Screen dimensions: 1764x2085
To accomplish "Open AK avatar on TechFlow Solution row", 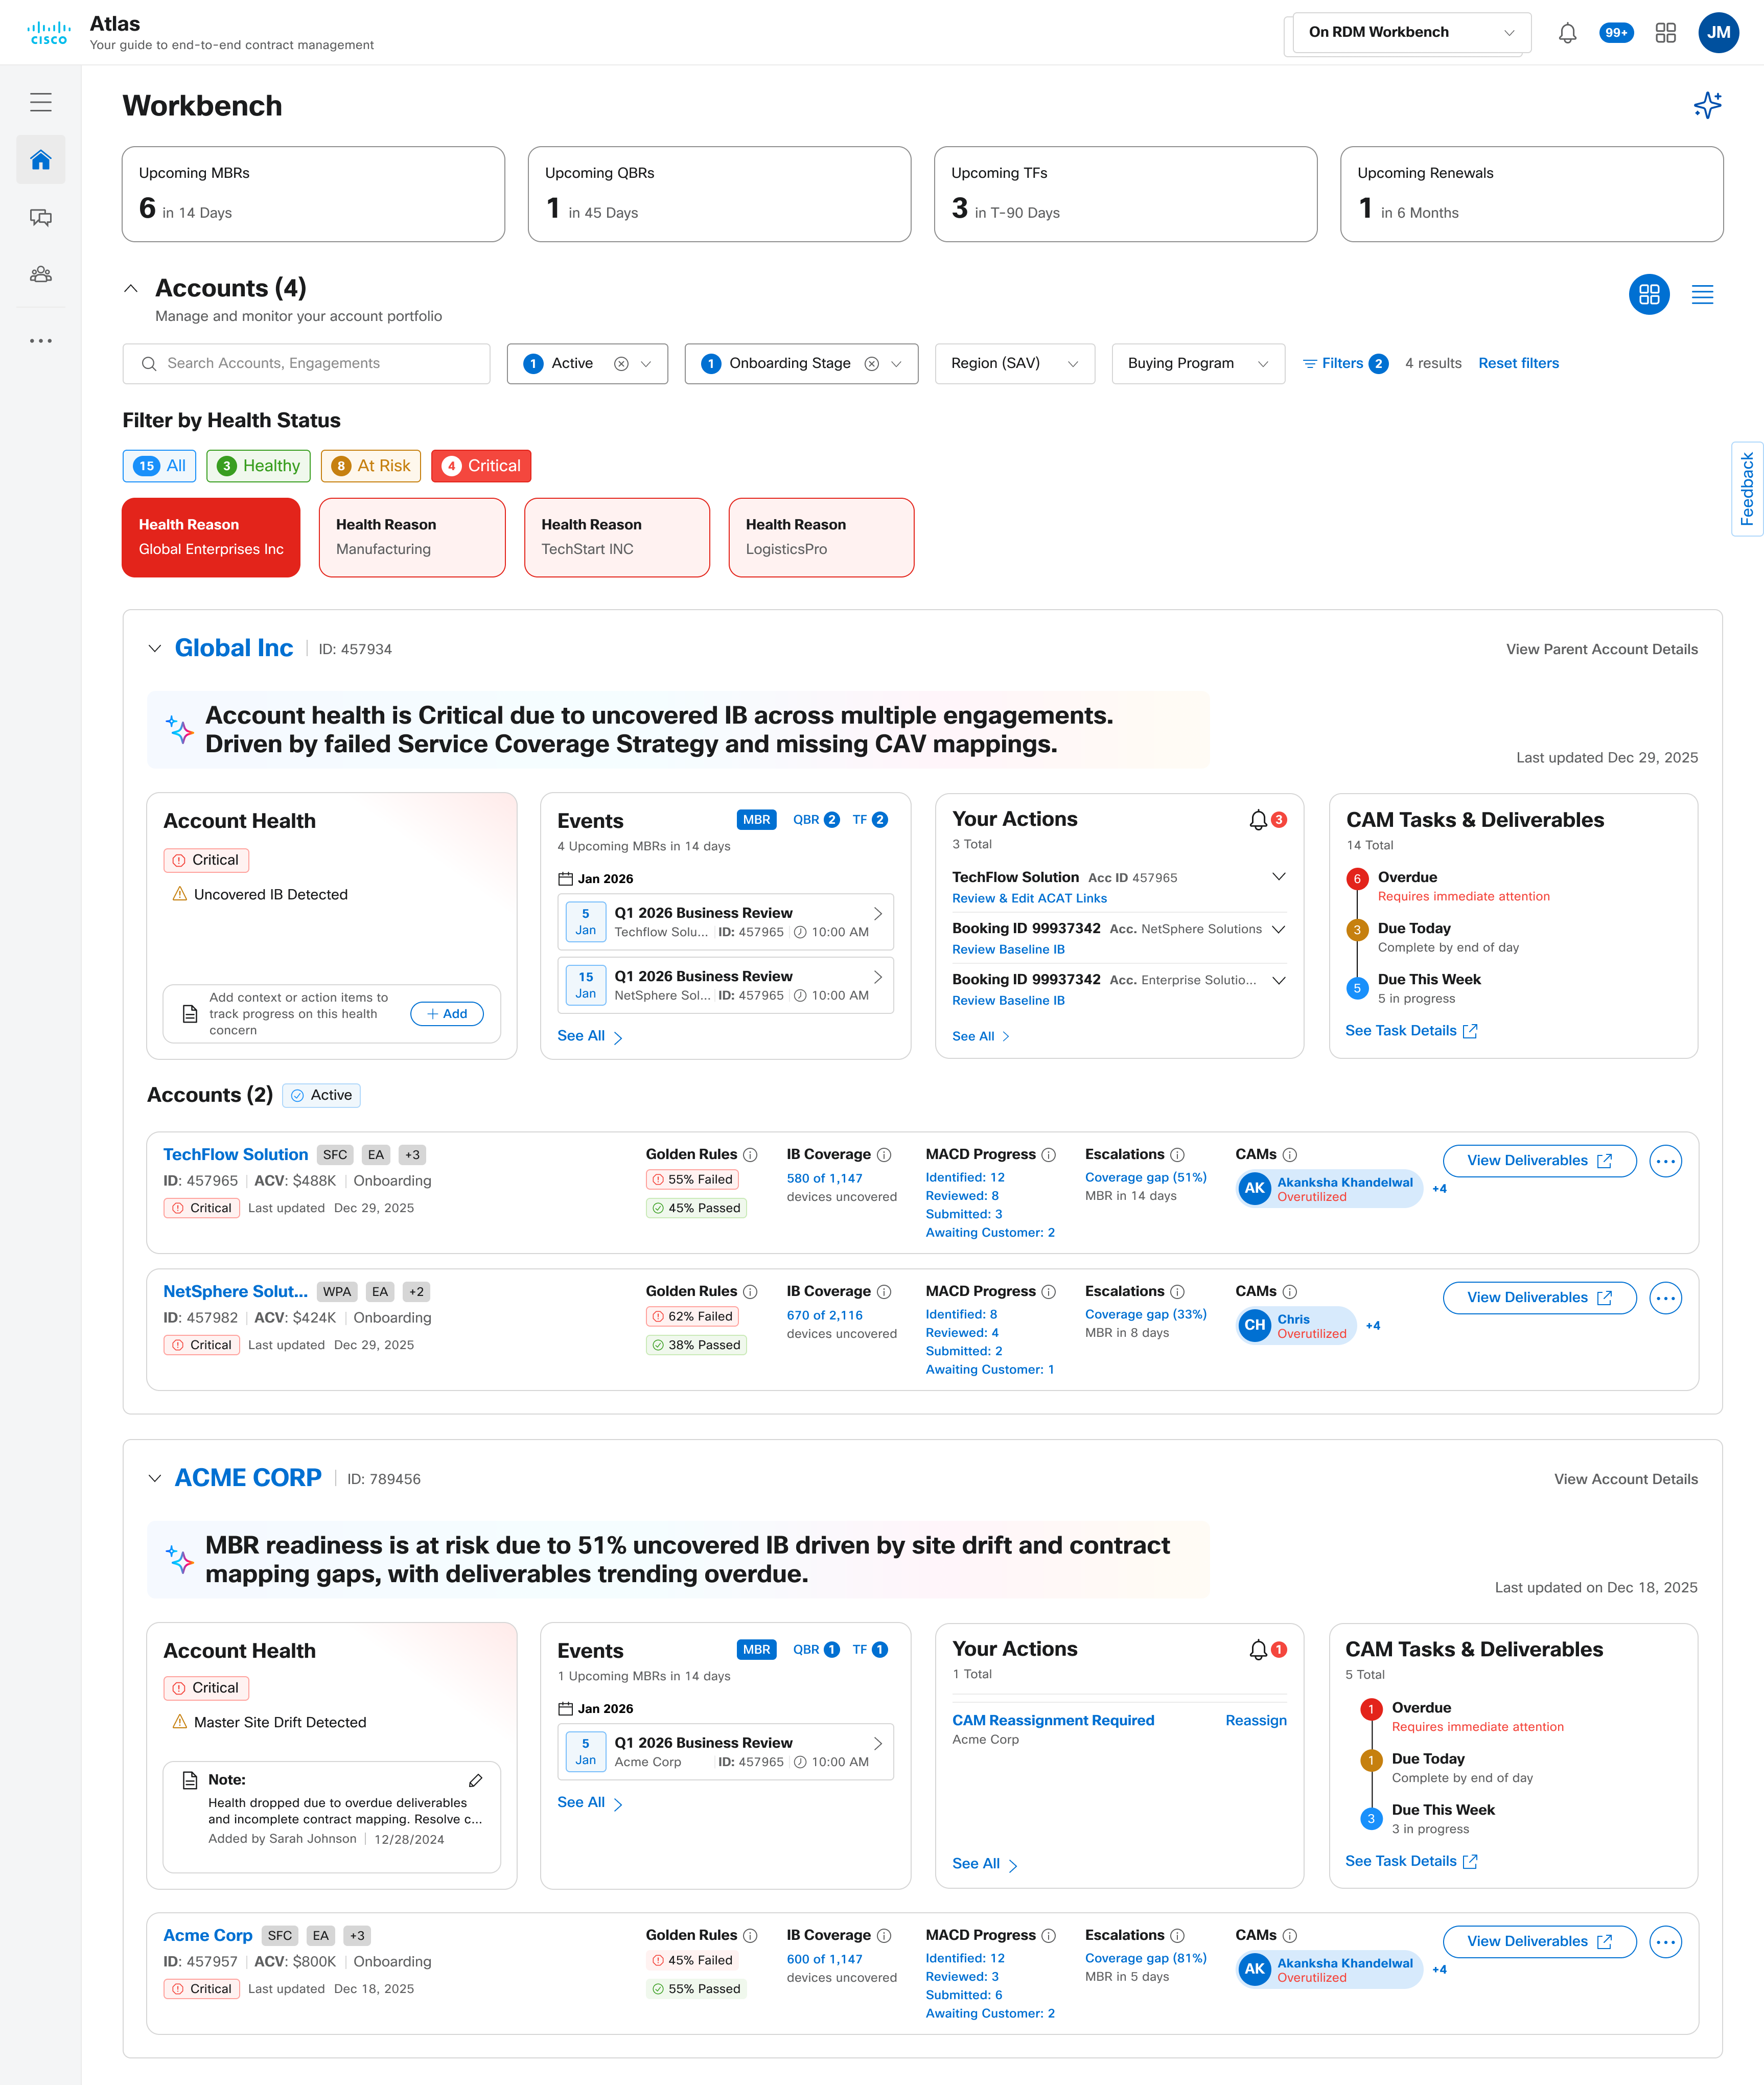I will pos(1255,1189).
